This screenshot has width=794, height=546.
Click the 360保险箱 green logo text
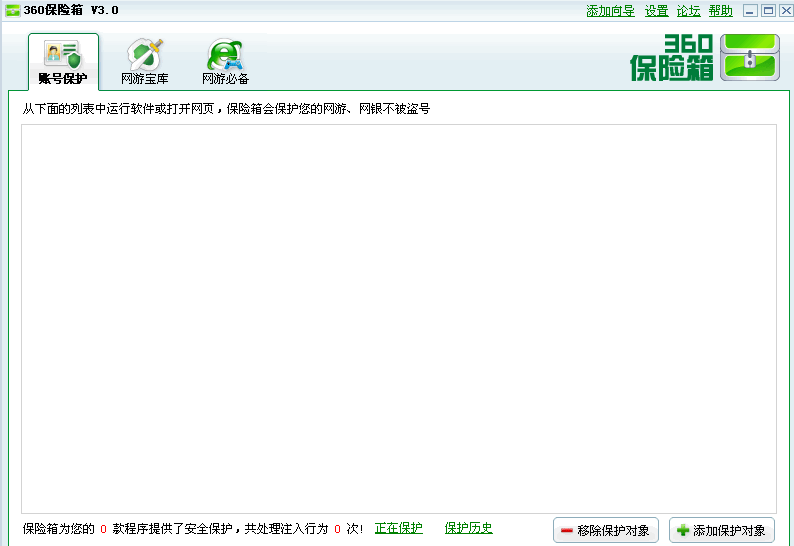pos(672,58)
